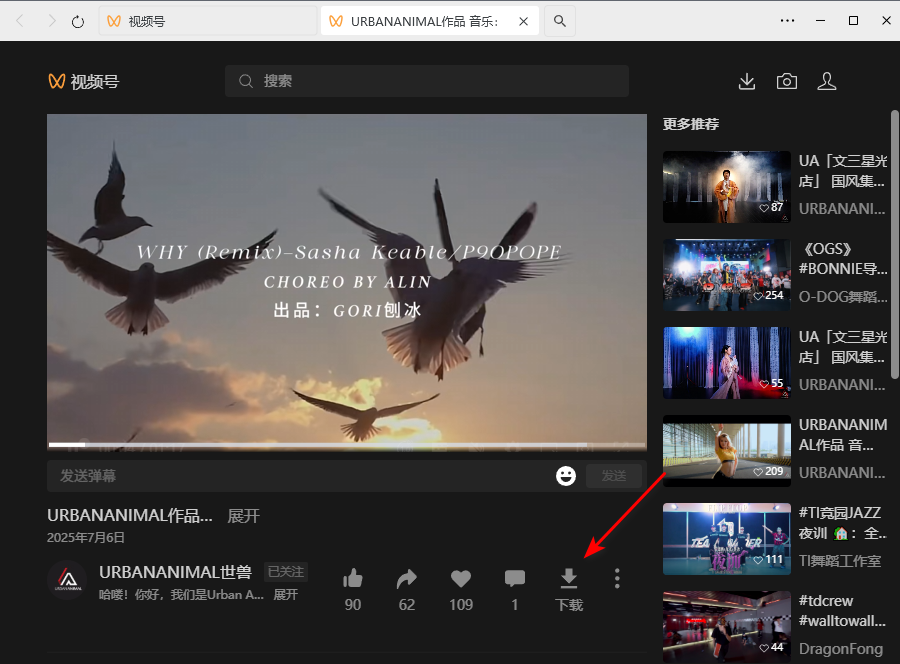Expand the video title with 展开

point(243,516)
